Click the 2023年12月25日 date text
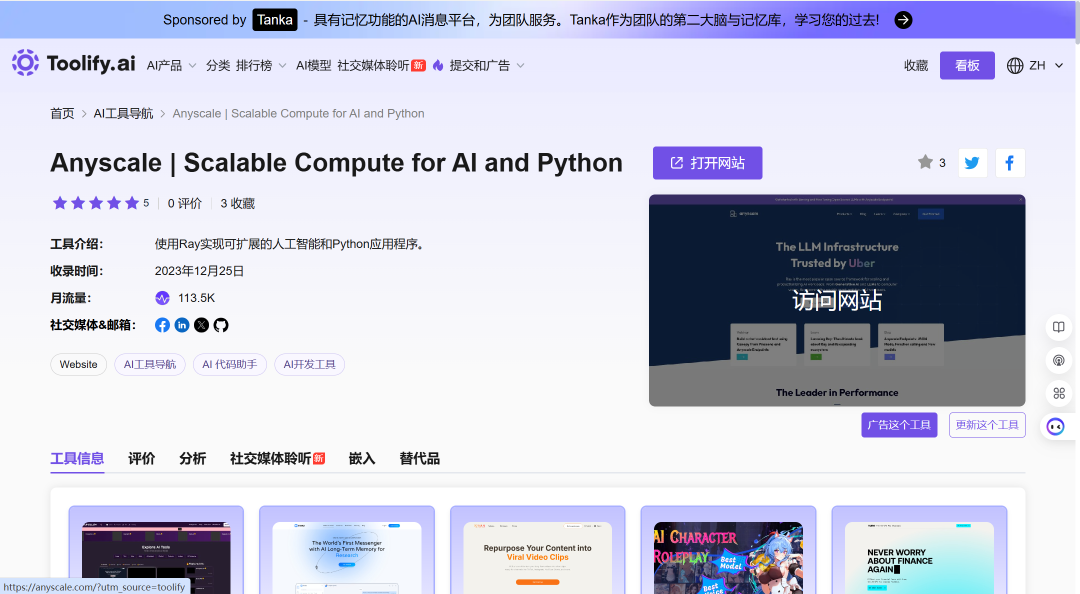The height and width of the screenshot is (594, 1080). (199, 271)
